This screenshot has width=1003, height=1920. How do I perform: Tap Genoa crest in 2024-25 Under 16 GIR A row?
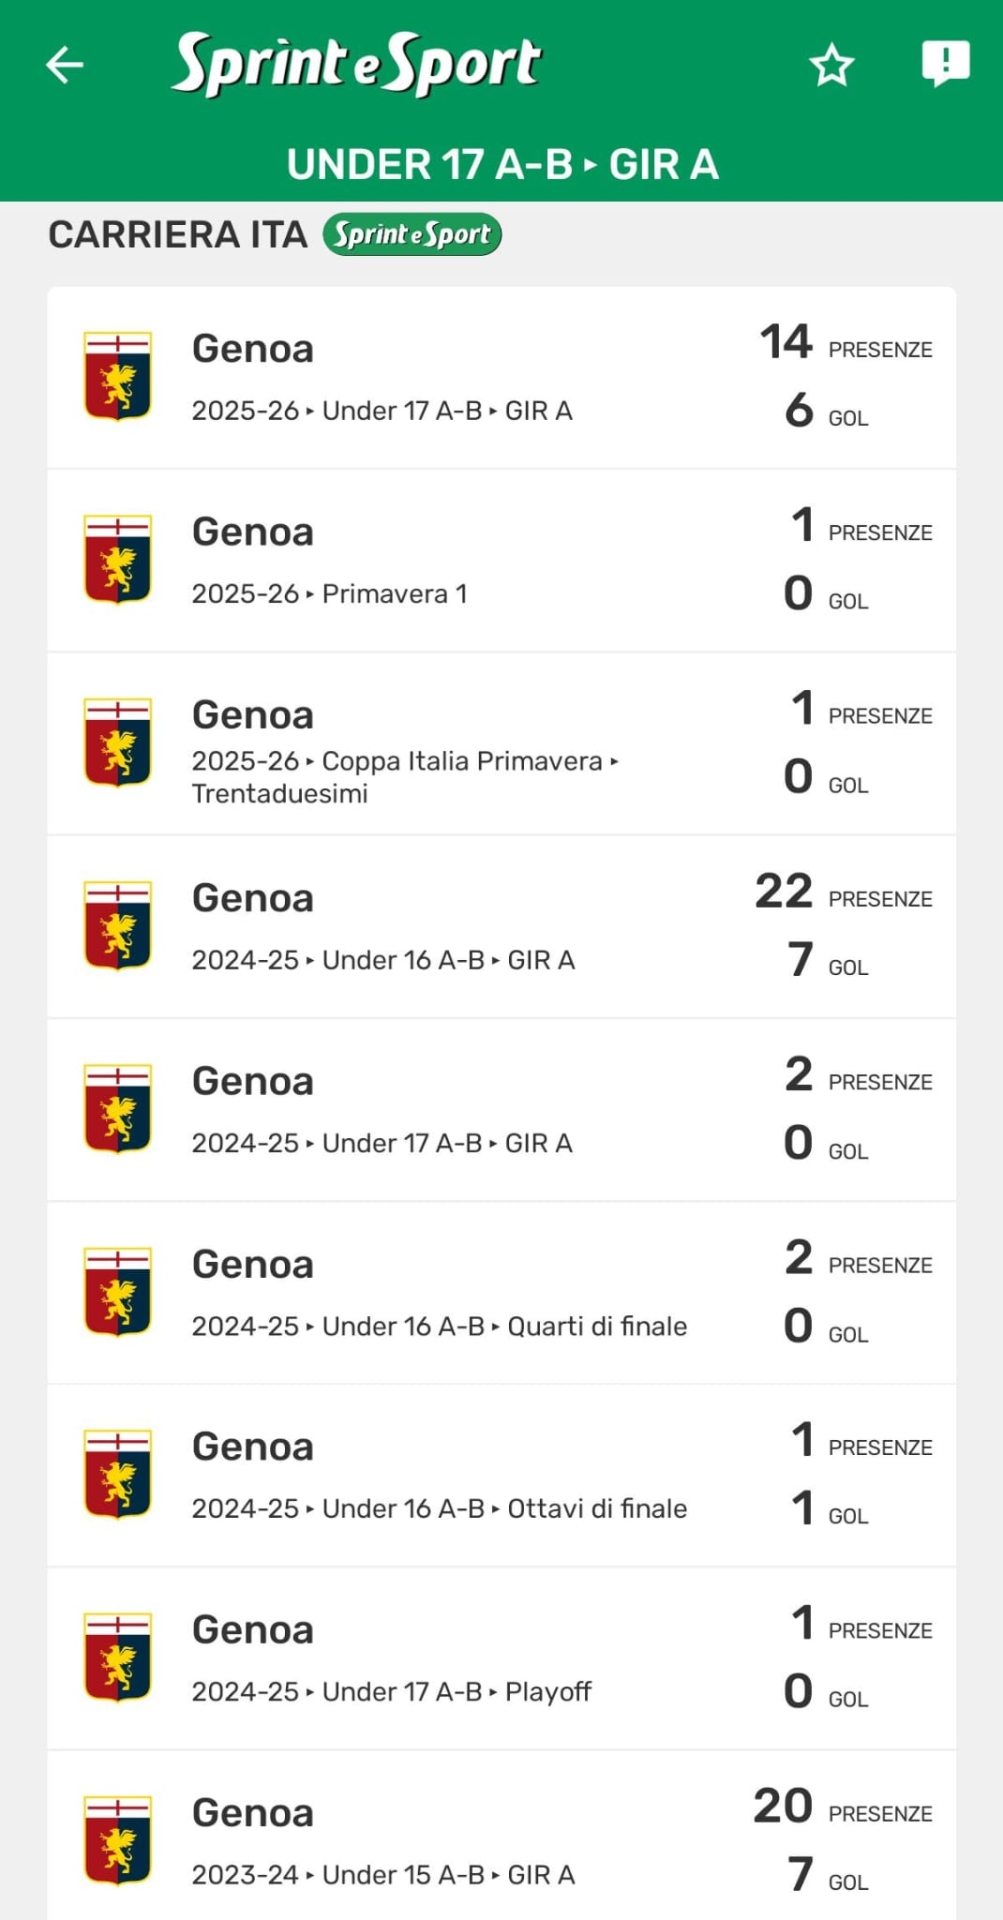point(118,925)
